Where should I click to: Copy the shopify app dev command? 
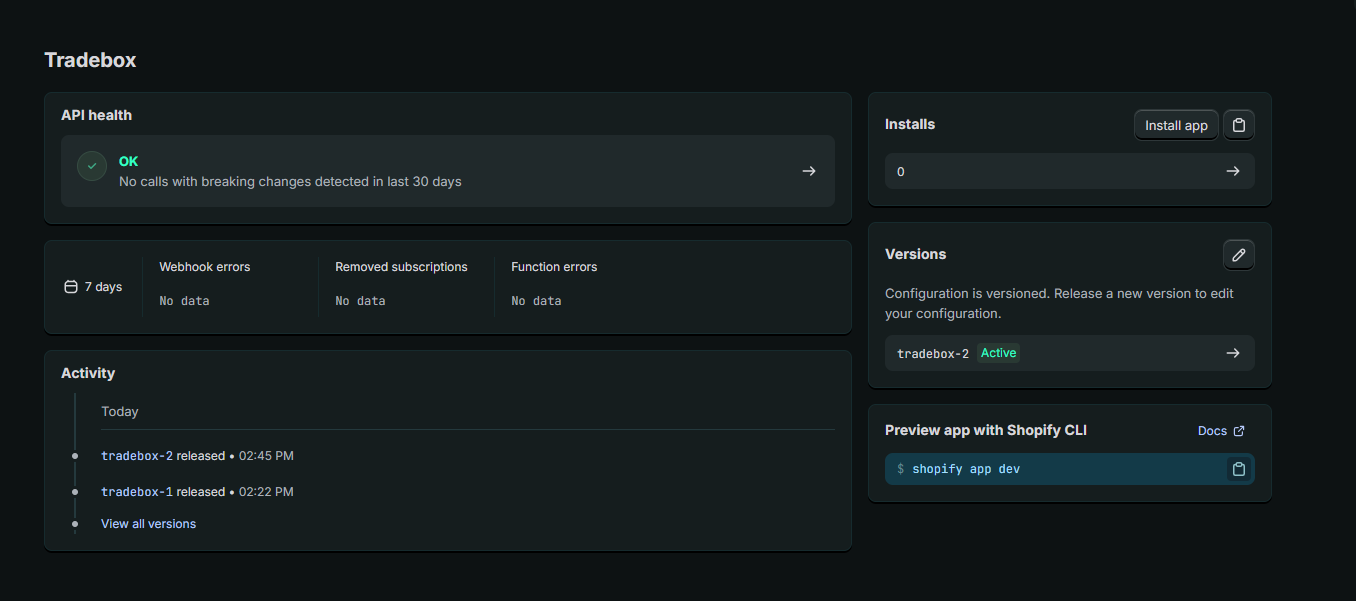click(x=1239, y=469)
